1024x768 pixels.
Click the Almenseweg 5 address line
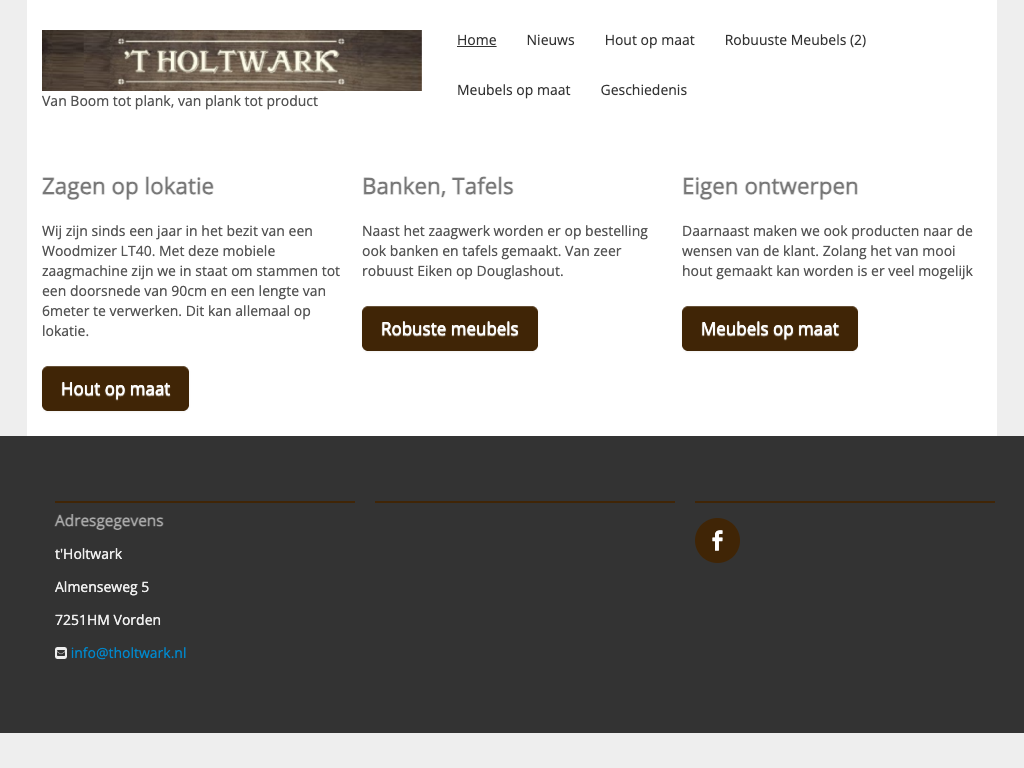point(102,587)
